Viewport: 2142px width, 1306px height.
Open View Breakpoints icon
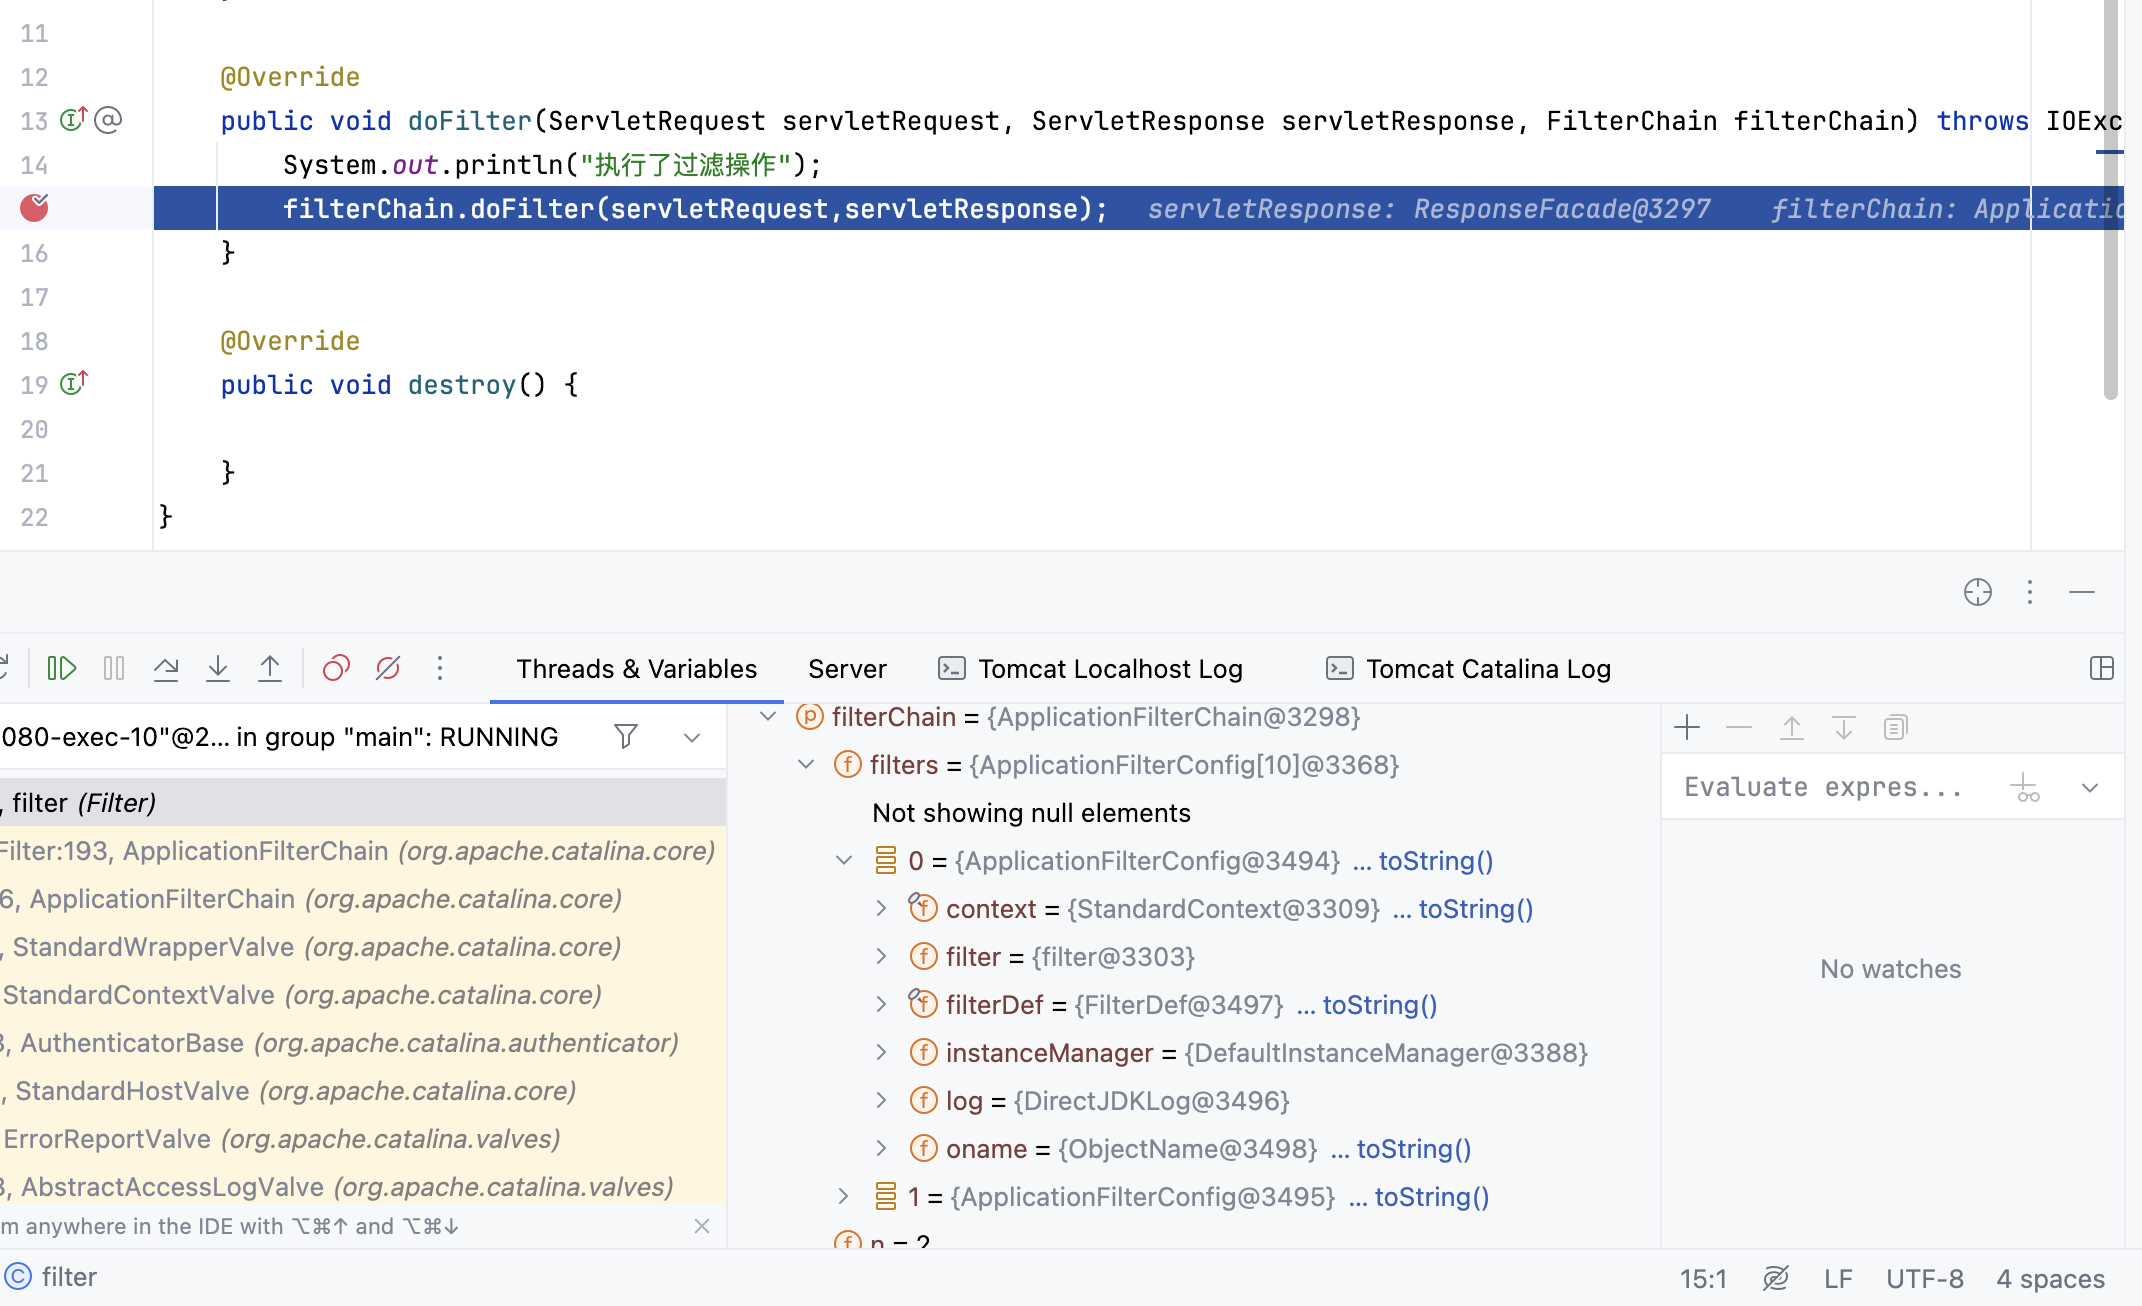pos(336,668)
